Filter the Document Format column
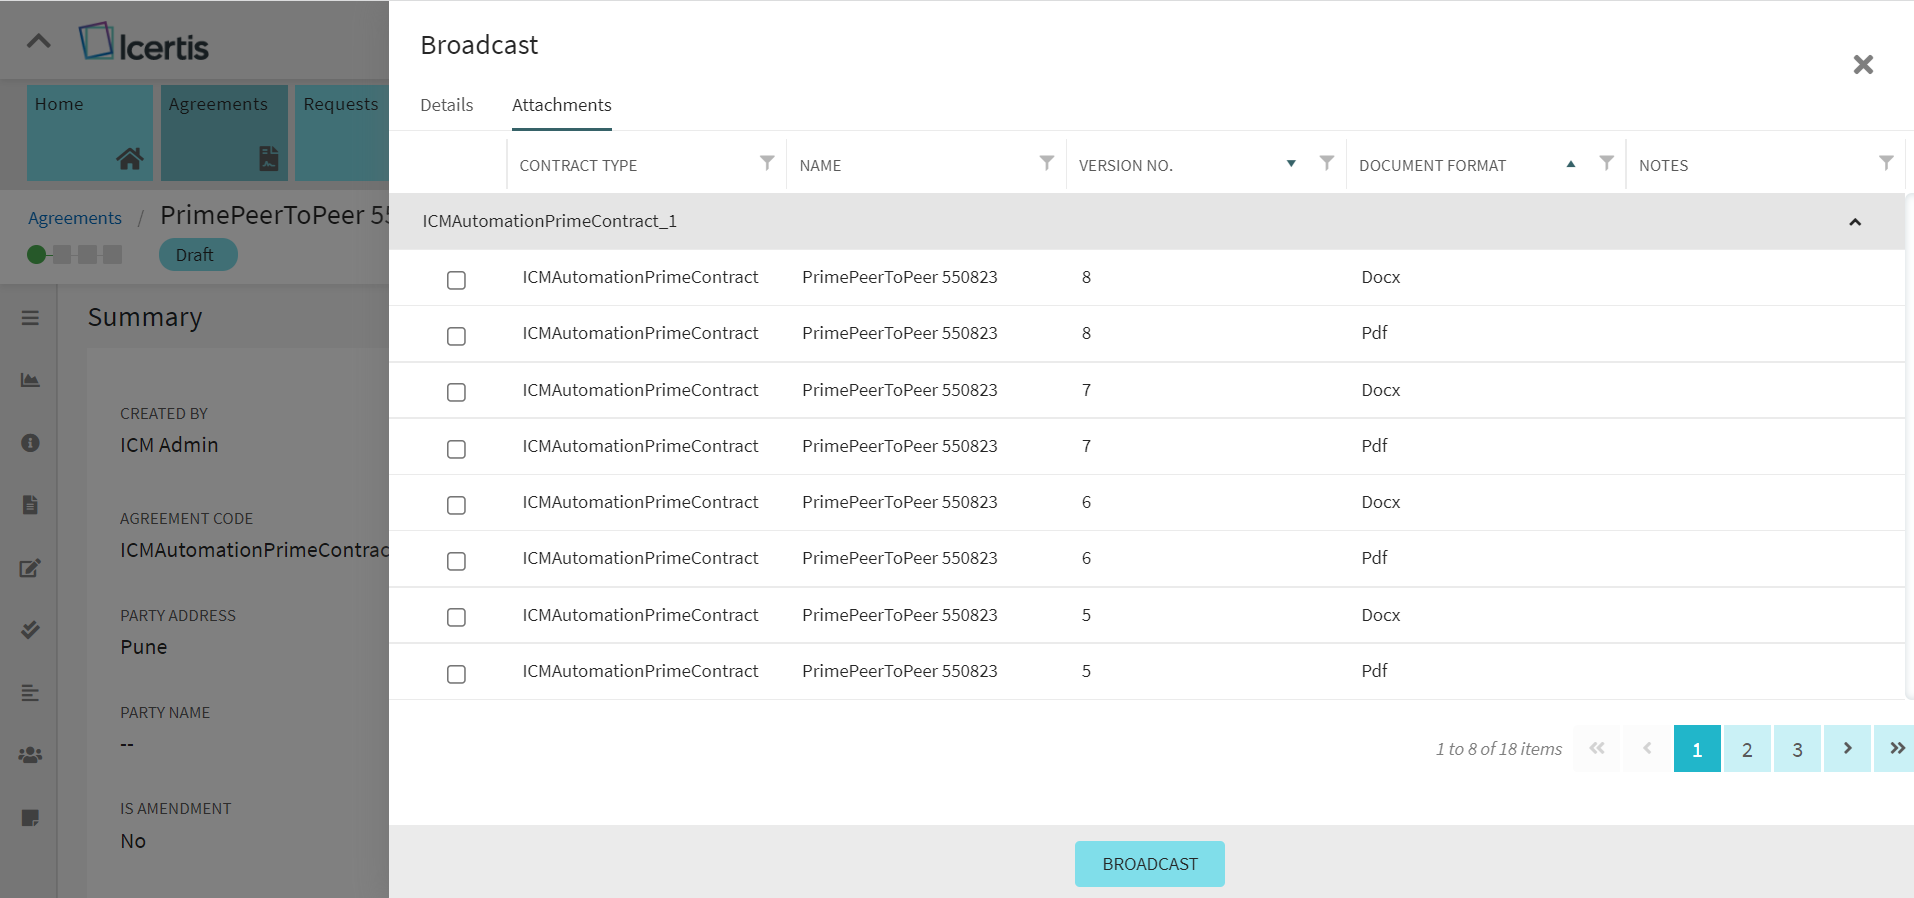The height and width of the screenshot is (898, 1914). coord(1606,163)
